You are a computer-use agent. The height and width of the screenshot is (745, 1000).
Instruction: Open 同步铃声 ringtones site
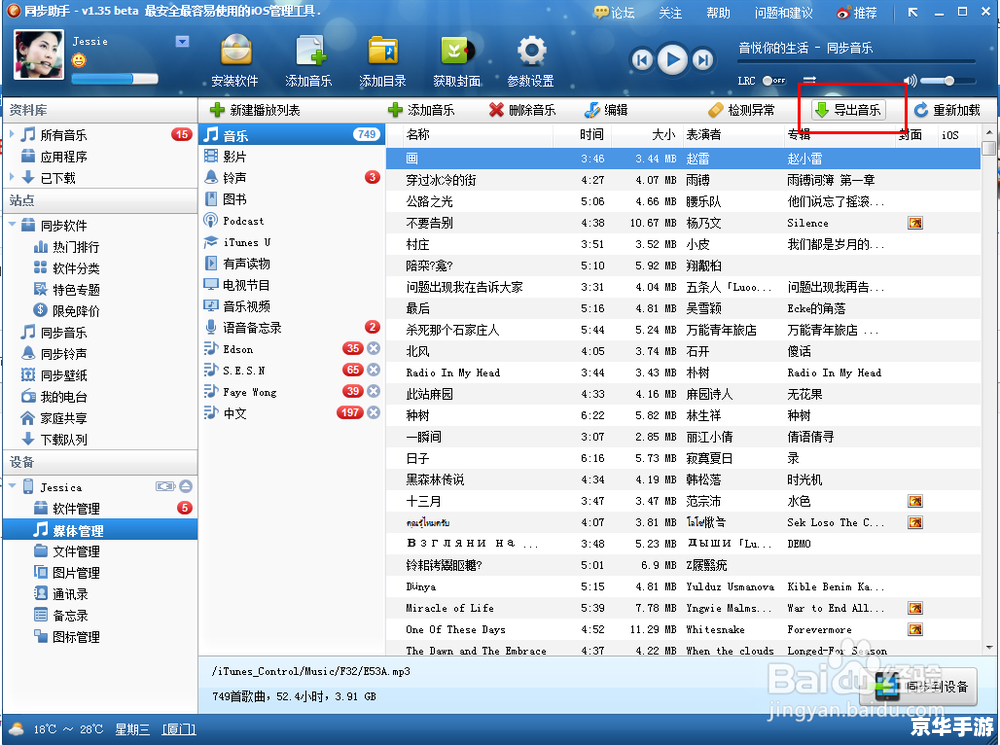[x=54, y=353]
